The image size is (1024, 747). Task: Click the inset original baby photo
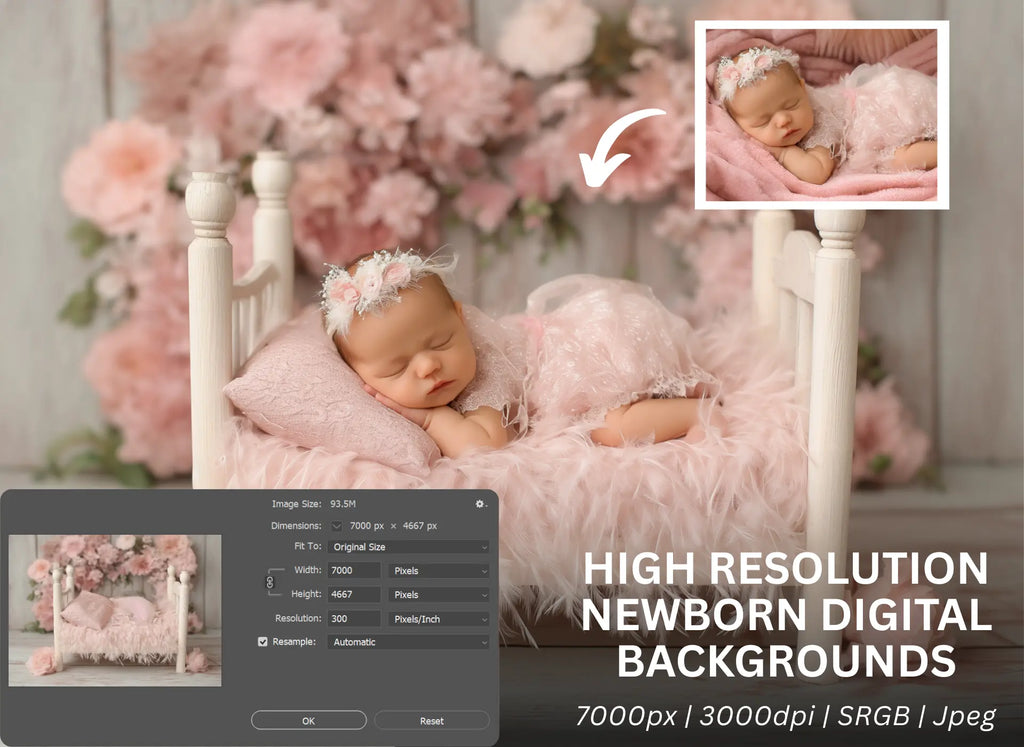[821, 114]
